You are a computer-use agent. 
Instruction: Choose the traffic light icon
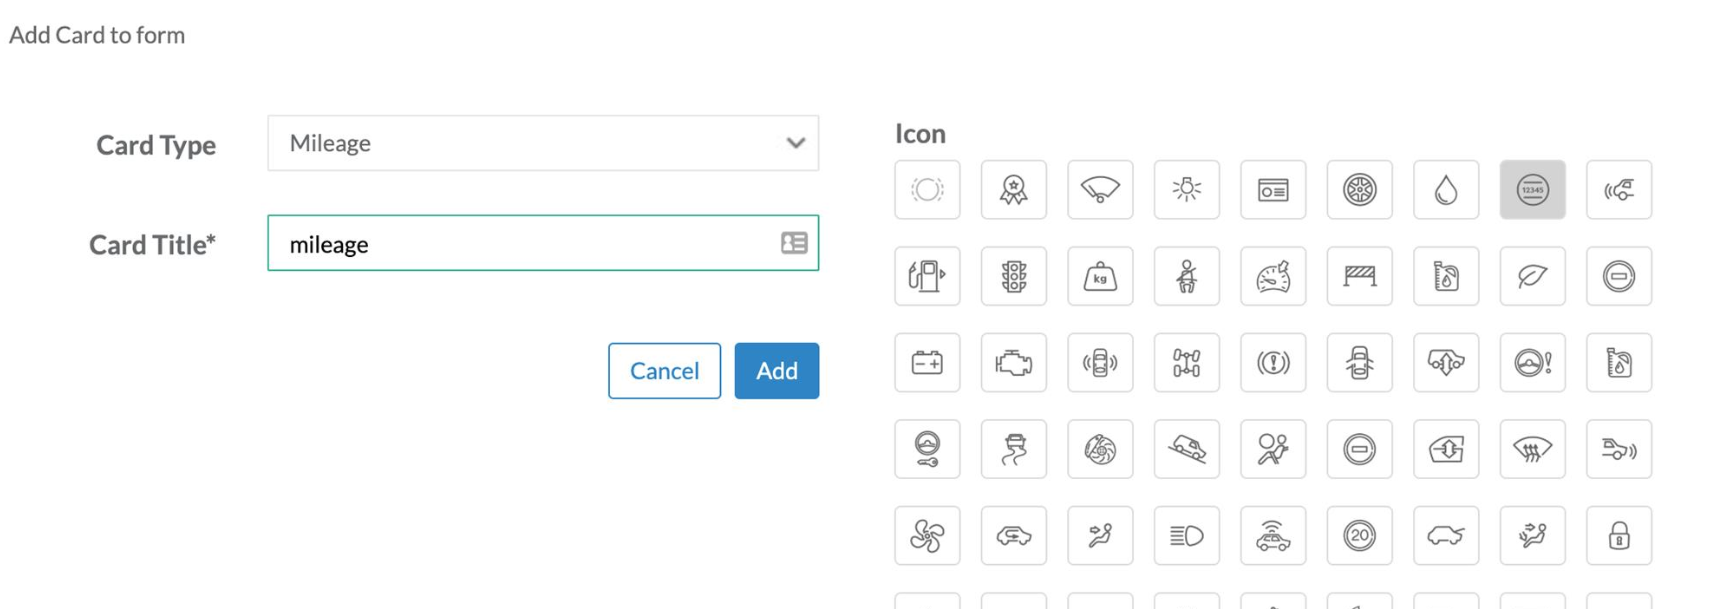pyautogui.click(x=1013, y=276)
